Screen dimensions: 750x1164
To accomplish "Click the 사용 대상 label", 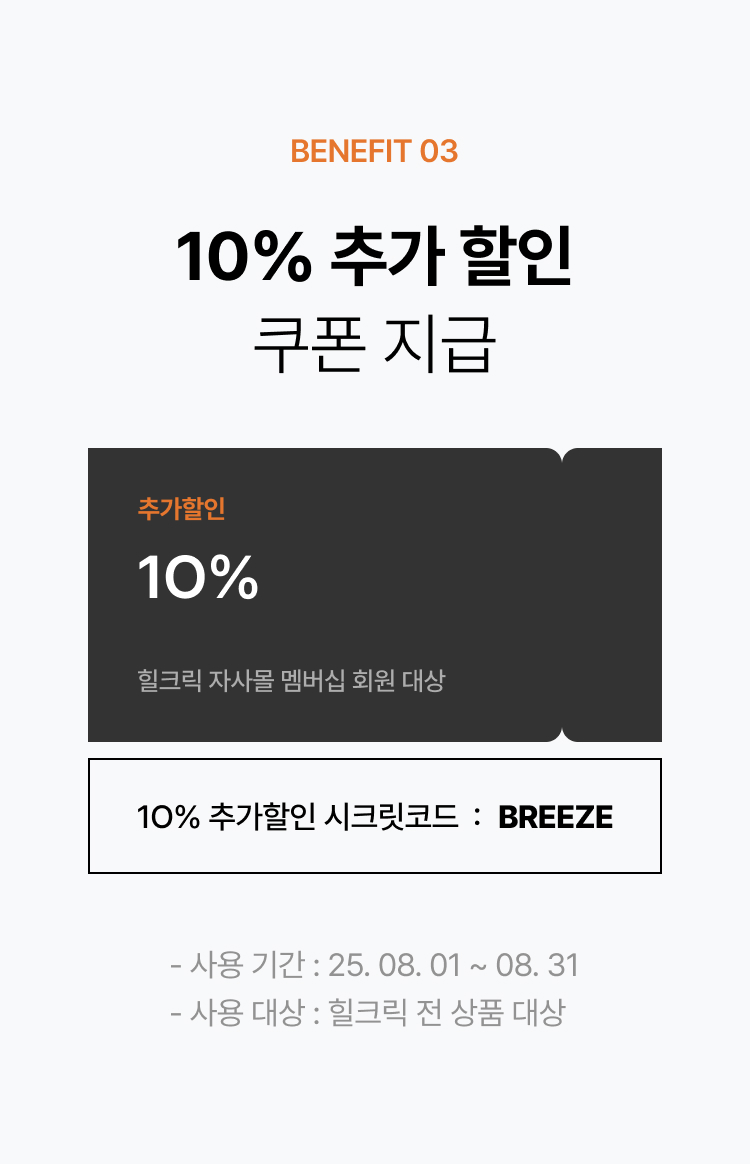I will (247, 1012).
